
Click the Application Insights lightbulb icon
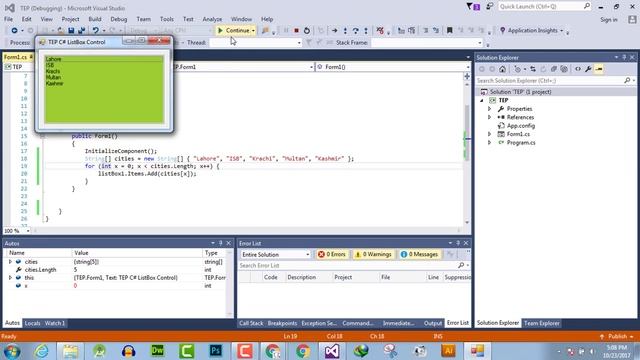502,31
